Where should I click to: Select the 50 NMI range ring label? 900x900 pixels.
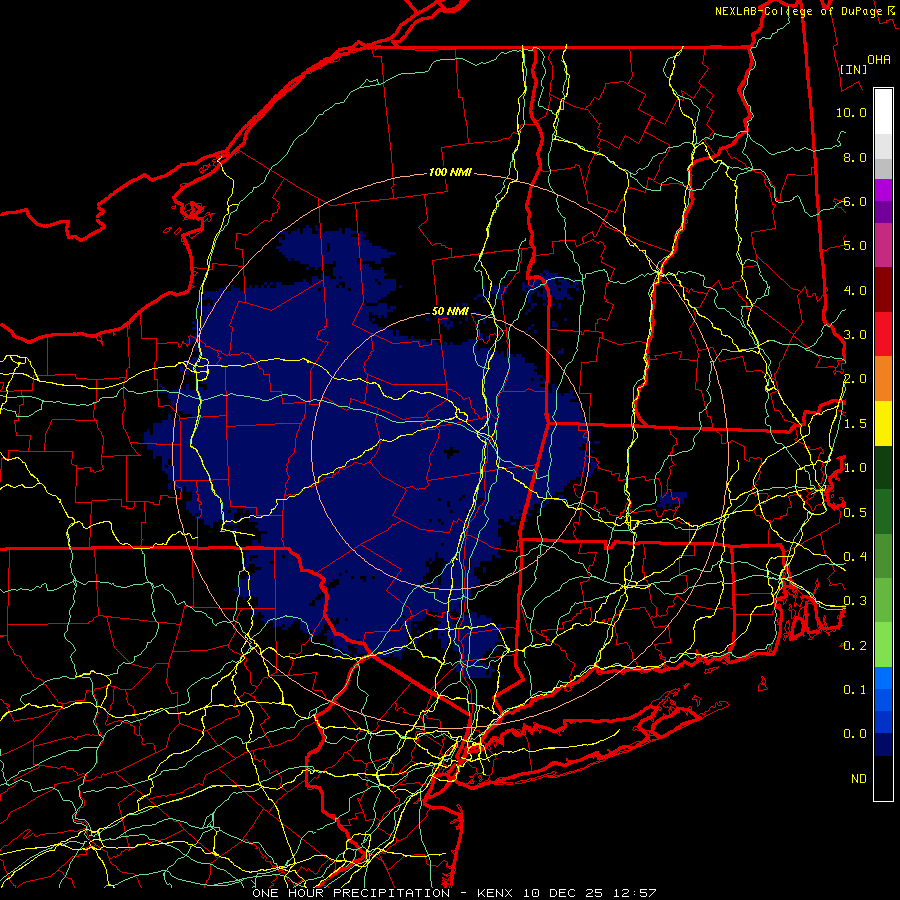click(x=450, y=311)
